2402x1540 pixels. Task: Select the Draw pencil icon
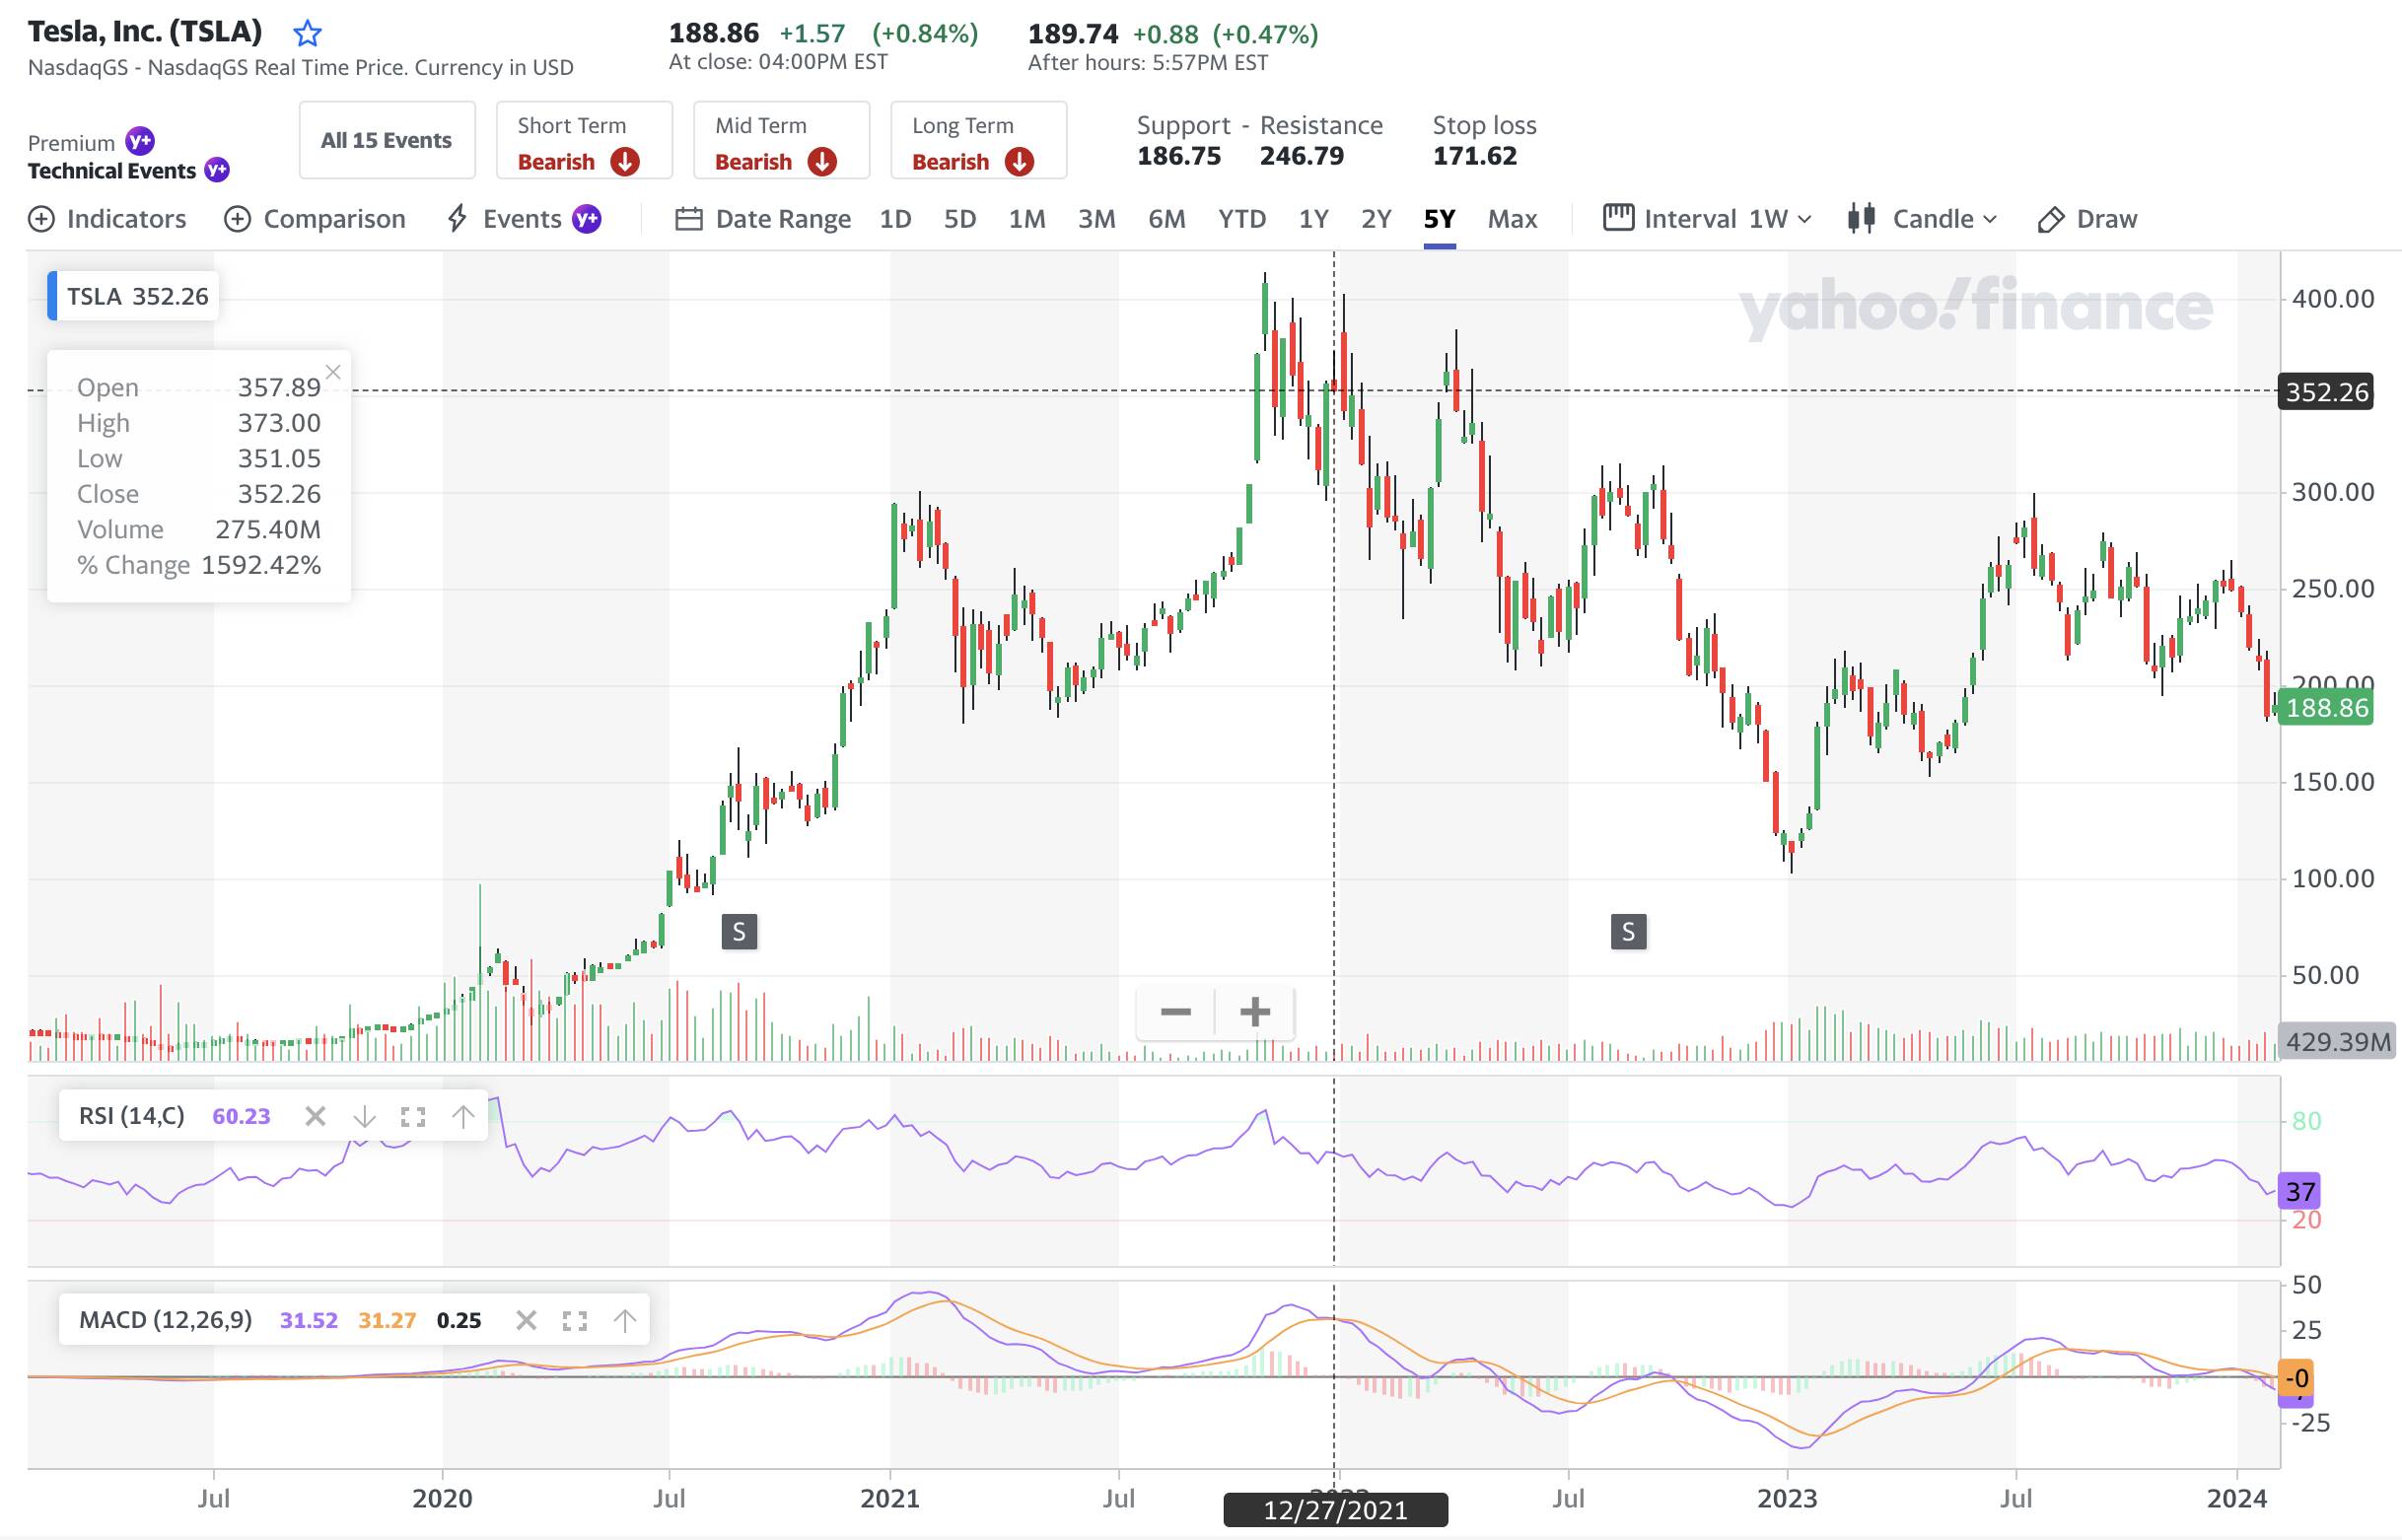(x=2050, y=219)
